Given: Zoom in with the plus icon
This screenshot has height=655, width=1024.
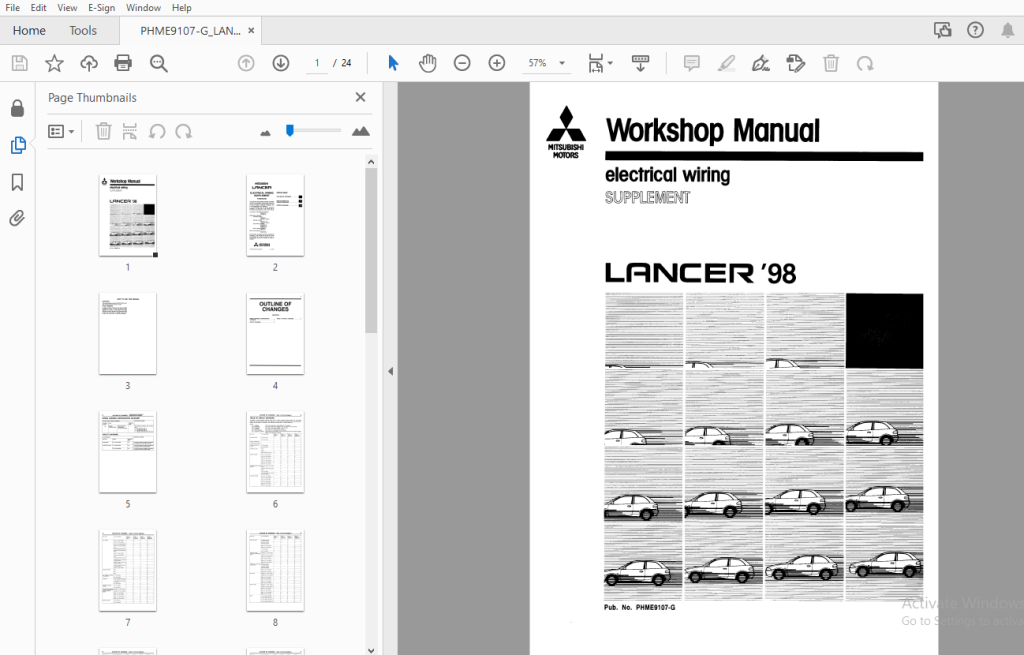Looking at the screenshot, I should tap(497, 63).
